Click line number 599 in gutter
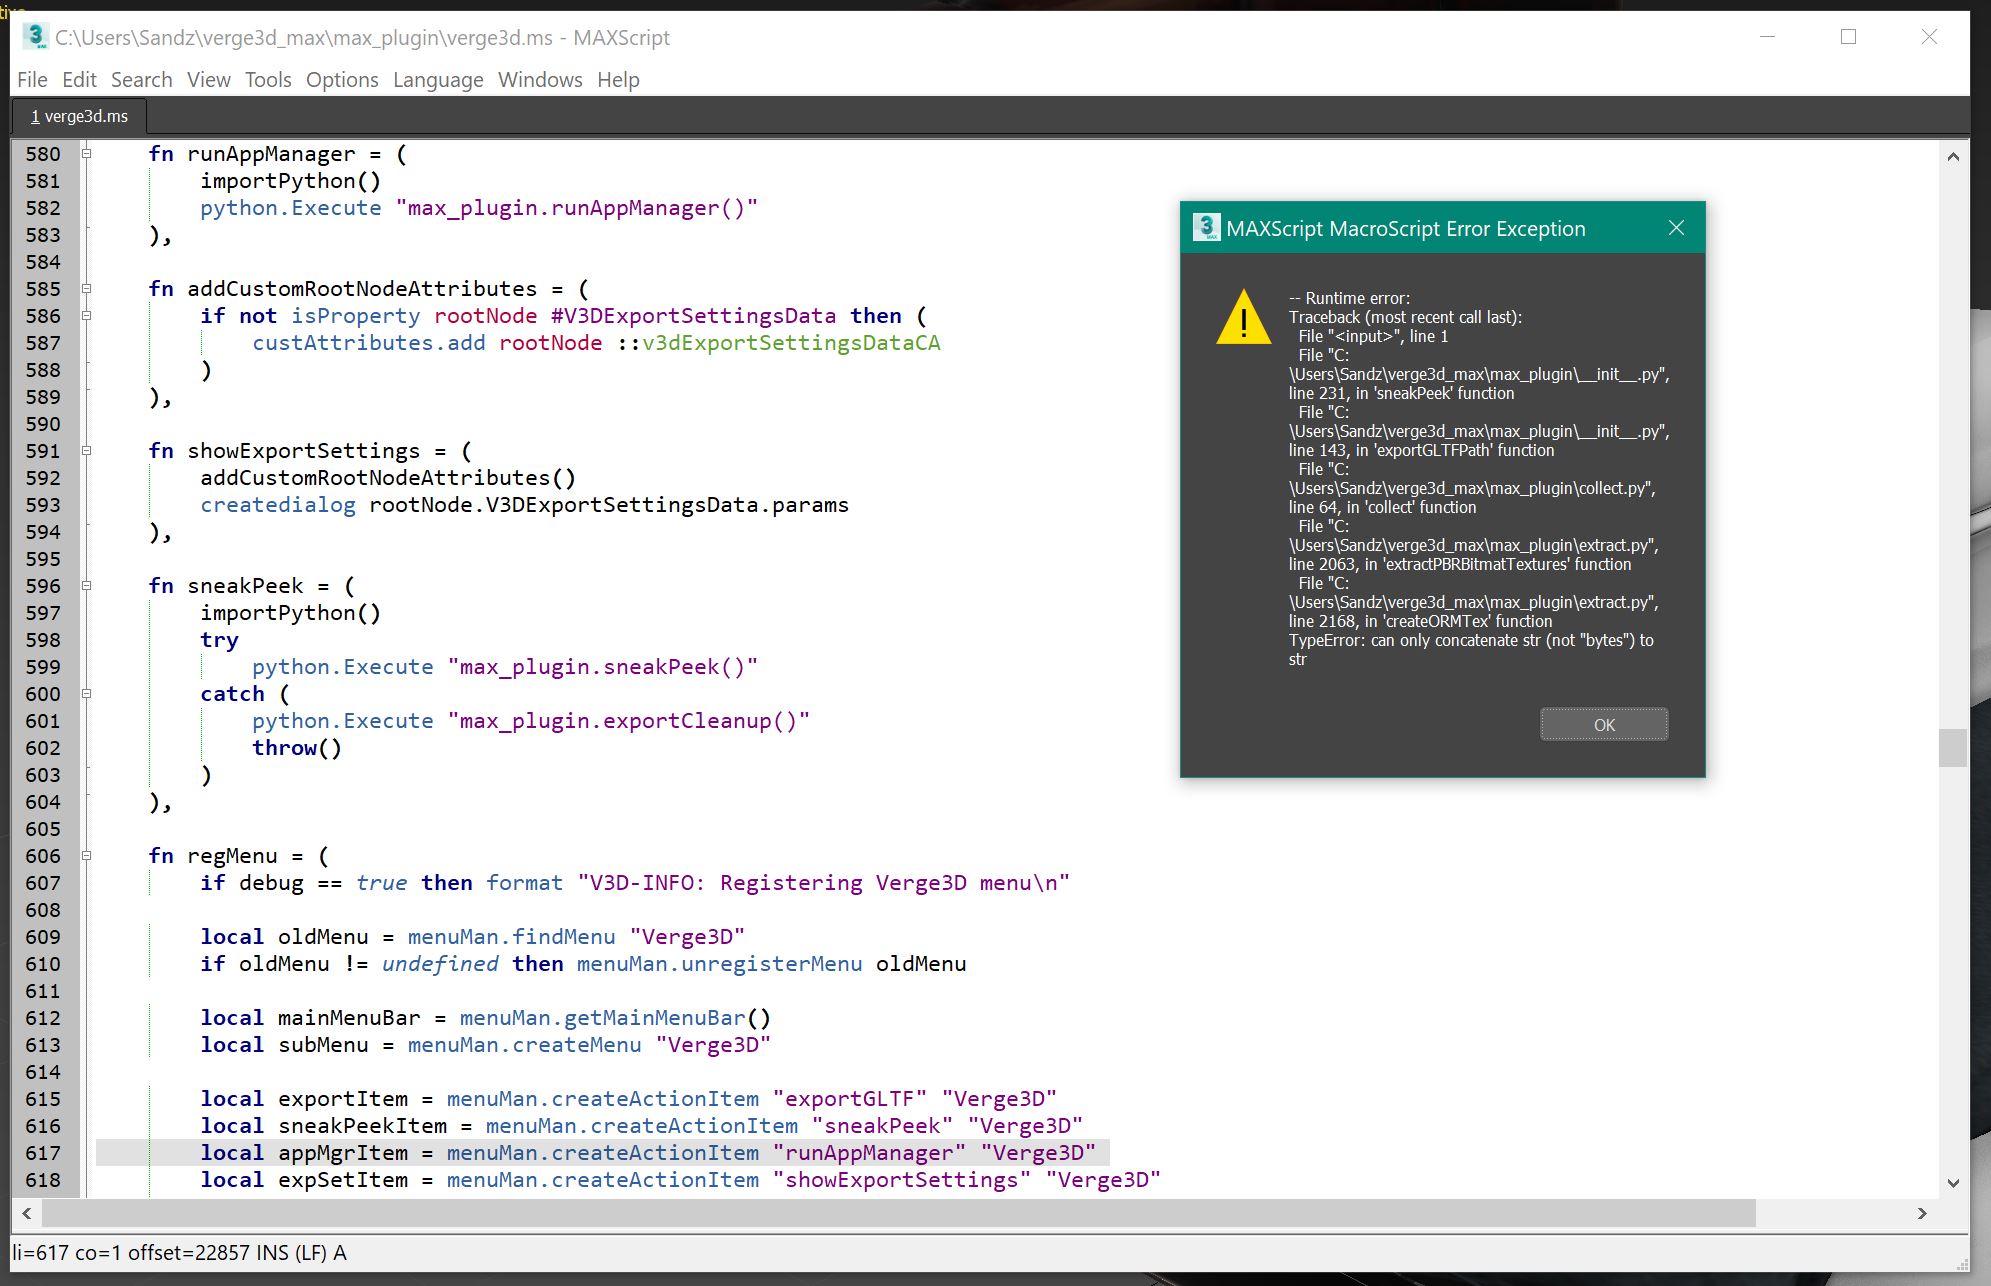The width and height of the screenshot is (1991, 1286). 43,667
